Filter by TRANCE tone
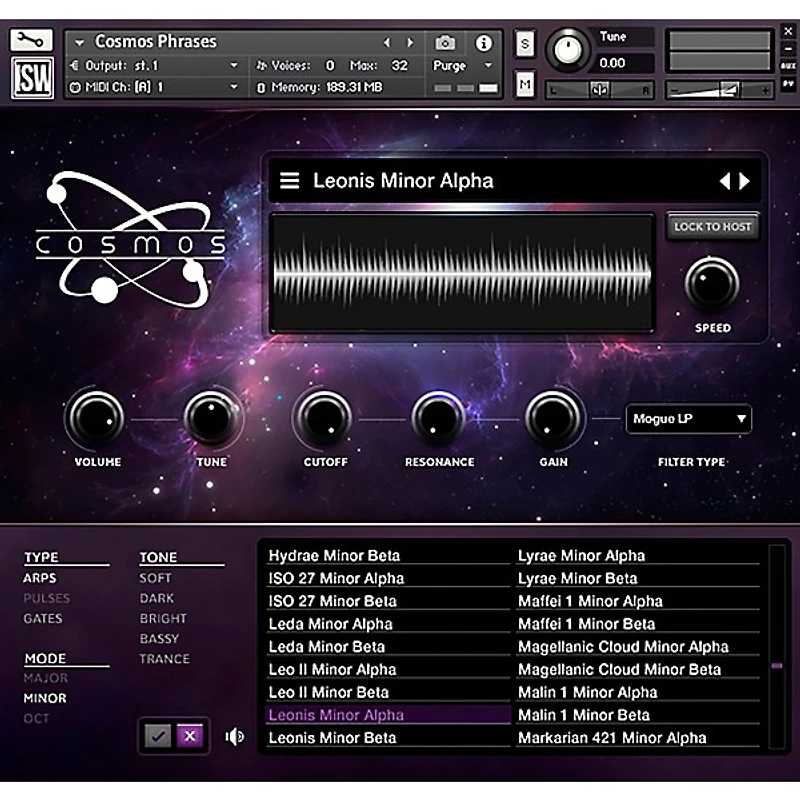 (x=164, y=659)
